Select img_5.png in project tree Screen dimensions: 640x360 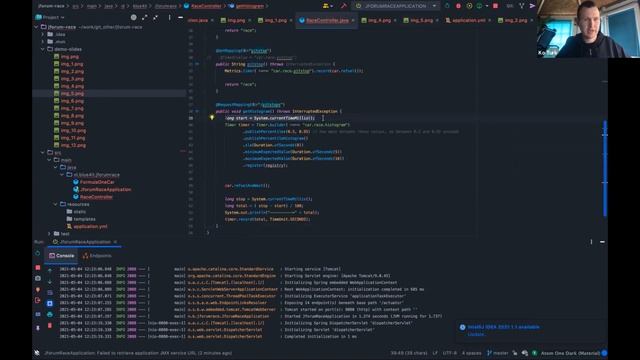pyautogui.click(x=69, y=93)
